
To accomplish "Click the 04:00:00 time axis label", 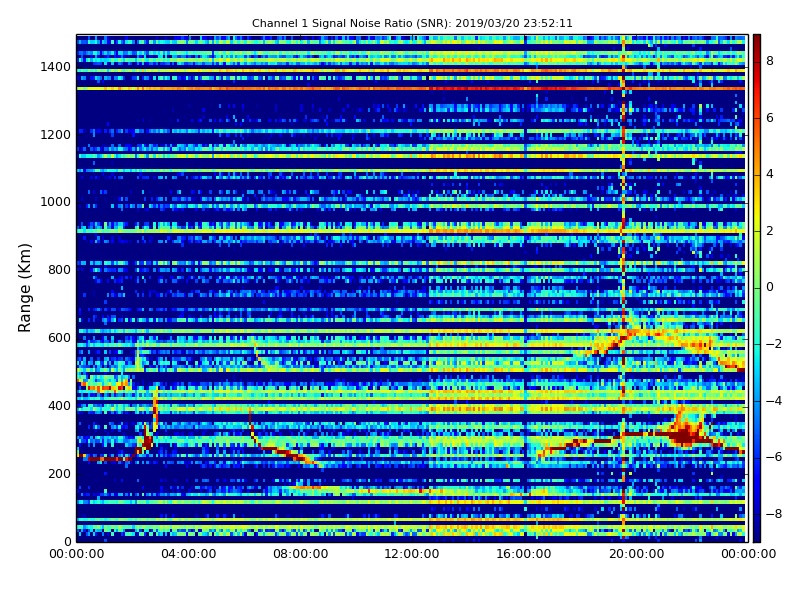I will [x=189, y=554].
